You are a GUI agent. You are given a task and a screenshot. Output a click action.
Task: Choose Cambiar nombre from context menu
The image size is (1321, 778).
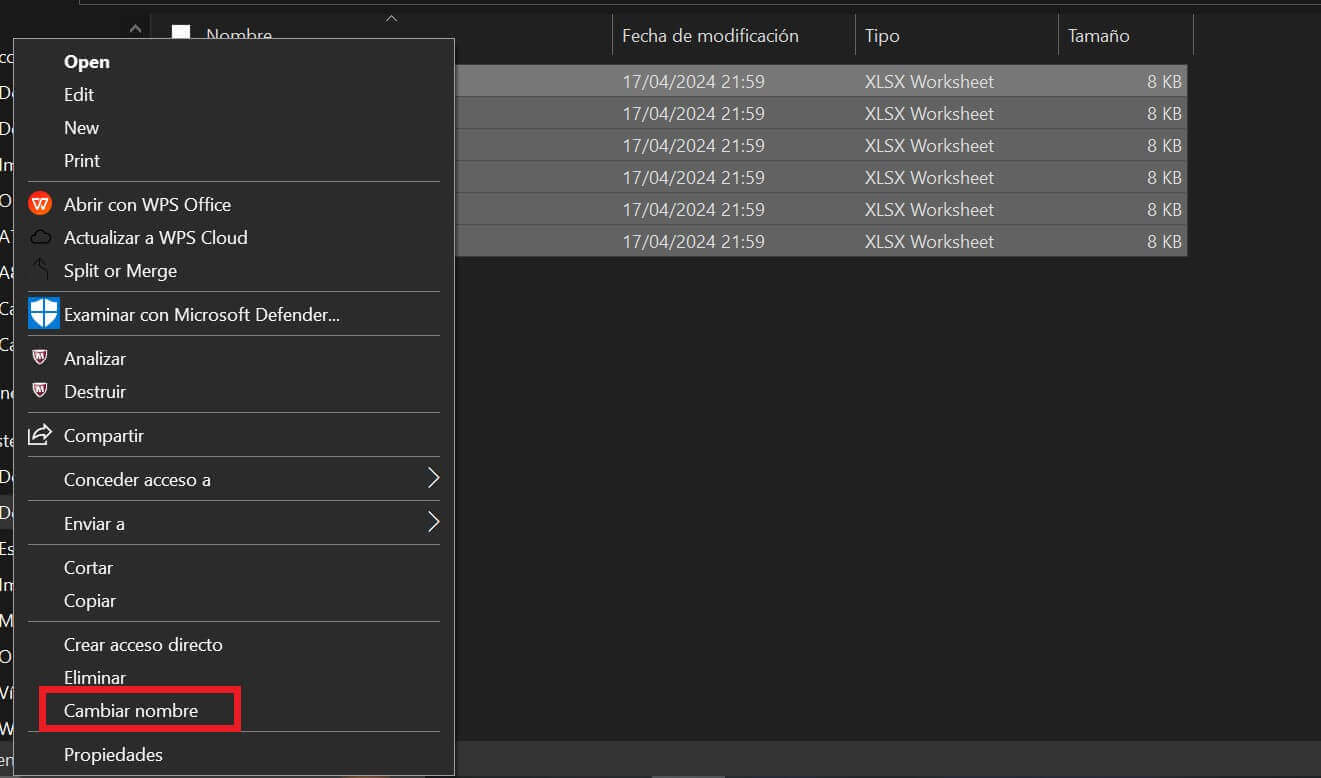tap(131, 711)
